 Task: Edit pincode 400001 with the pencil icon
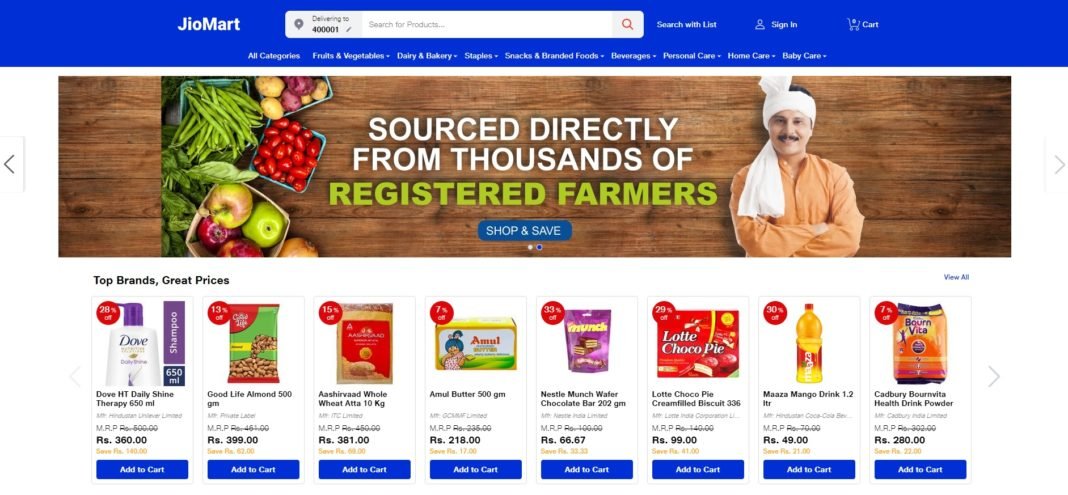[x=349, y=30]
